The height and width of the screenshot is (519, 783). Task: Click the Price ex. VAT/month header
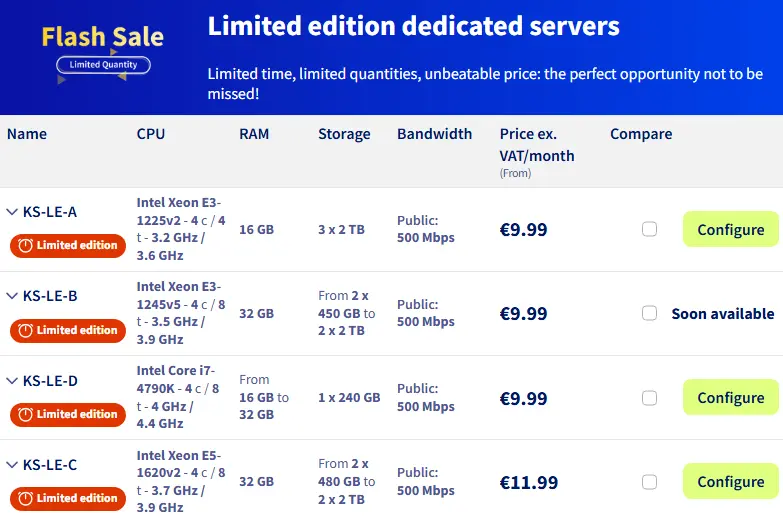click(x=537, y=145)
